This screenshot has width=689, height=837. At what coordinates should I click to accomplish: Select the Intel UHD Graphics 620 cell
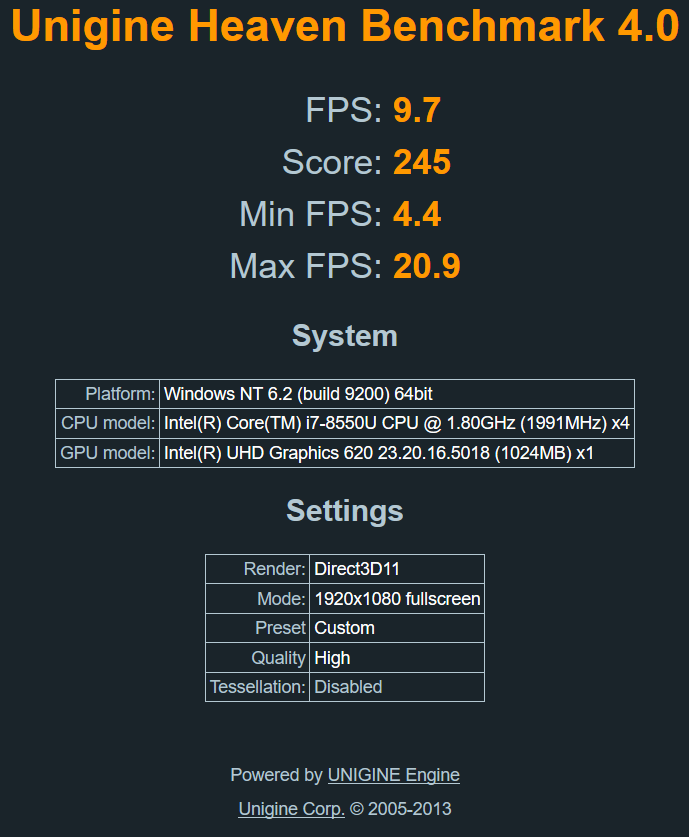click(379, 453)
